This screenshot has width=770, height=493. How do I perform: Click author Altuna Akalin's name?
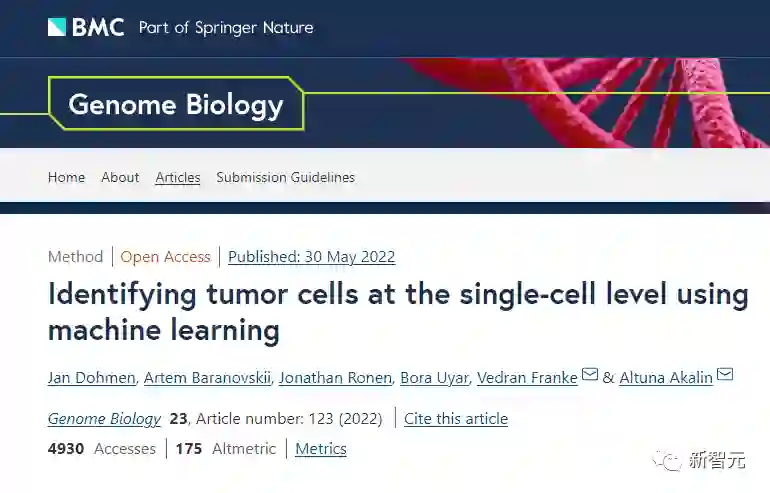[x=666, y=377]
